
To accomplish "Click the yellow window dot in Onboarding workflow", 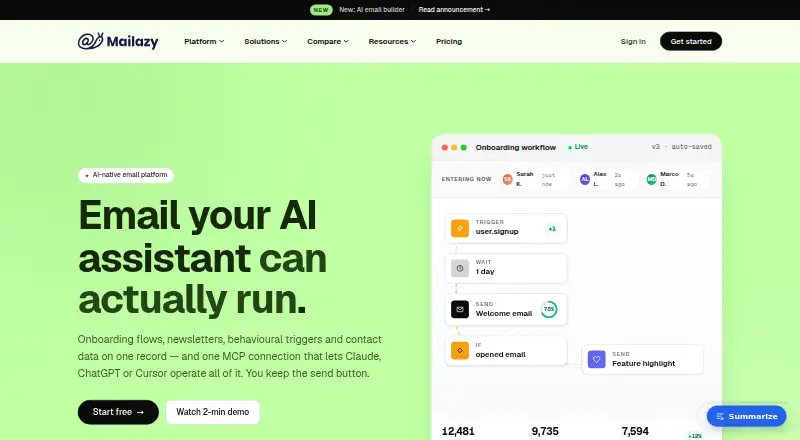I will click(454, 148).
